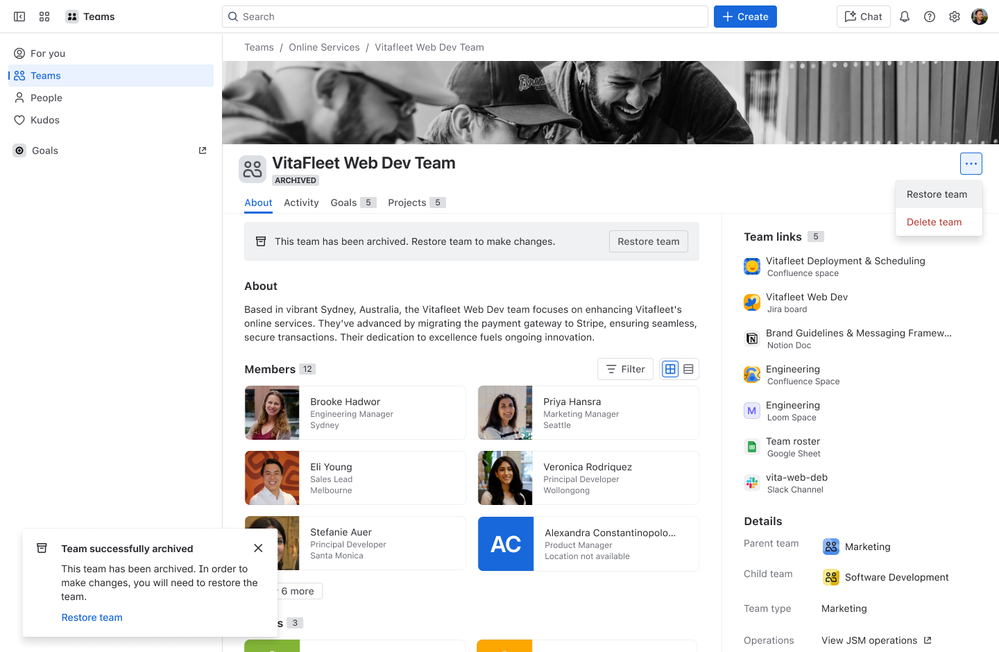The image size is (999, 652).
Task: Click the archive box icon in the toast
Action: pyautogui.click(x=42, y=548)
